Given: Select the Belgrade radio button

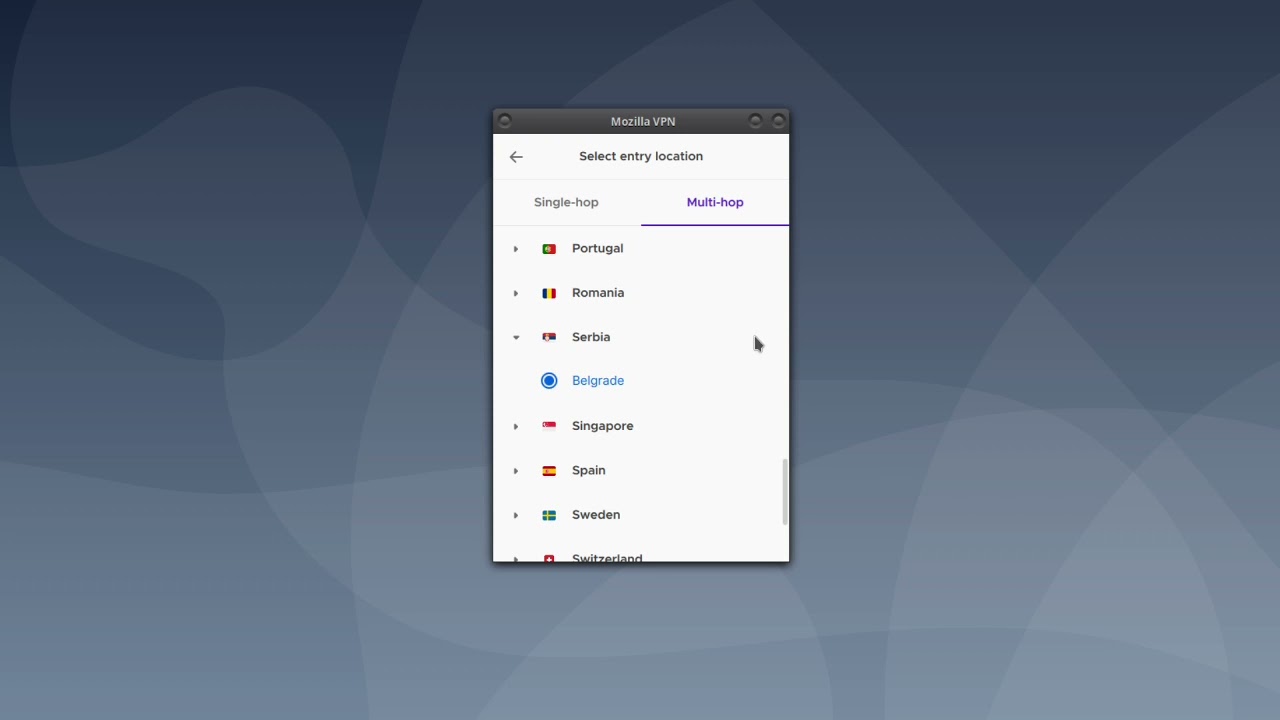Looking at the screenshot, I should click(x=549, y=381).
